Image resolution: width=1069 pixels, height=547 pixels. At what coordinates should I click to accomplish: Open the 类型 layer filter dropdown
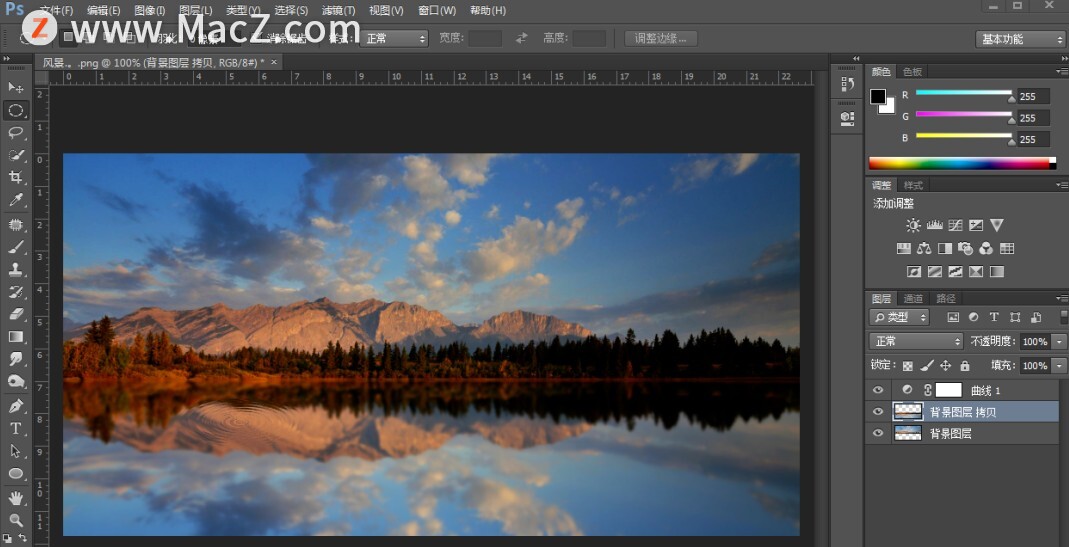pyautogui.click(x=899, y=317)
